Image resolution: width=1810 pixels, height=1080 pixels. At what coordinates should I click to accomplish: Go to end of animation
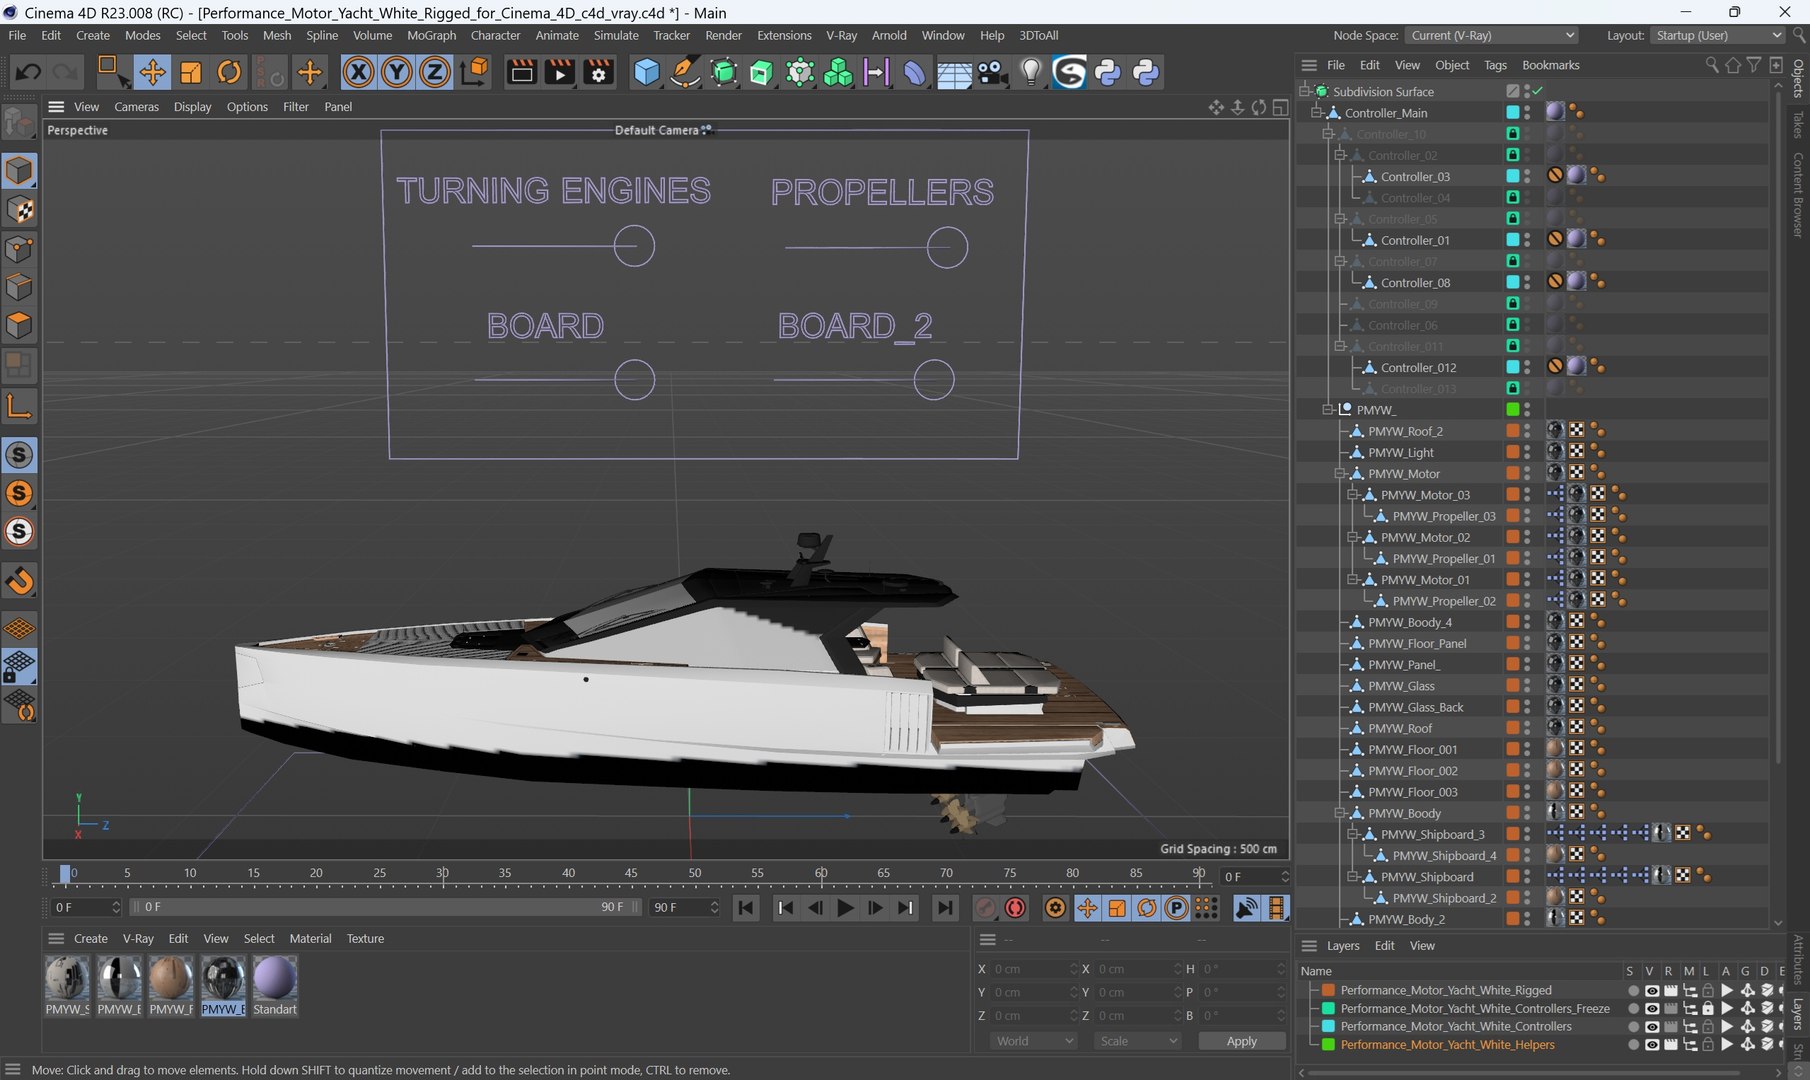(944, 908)
